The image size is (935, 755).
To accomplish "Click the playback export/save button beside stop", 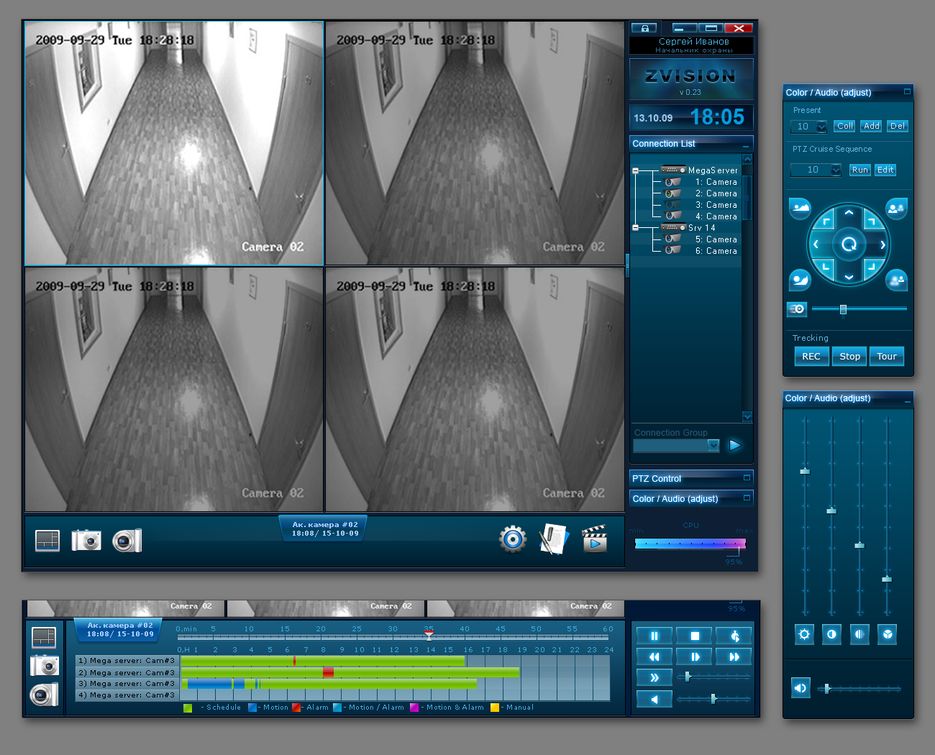I will tap(734, 636).
